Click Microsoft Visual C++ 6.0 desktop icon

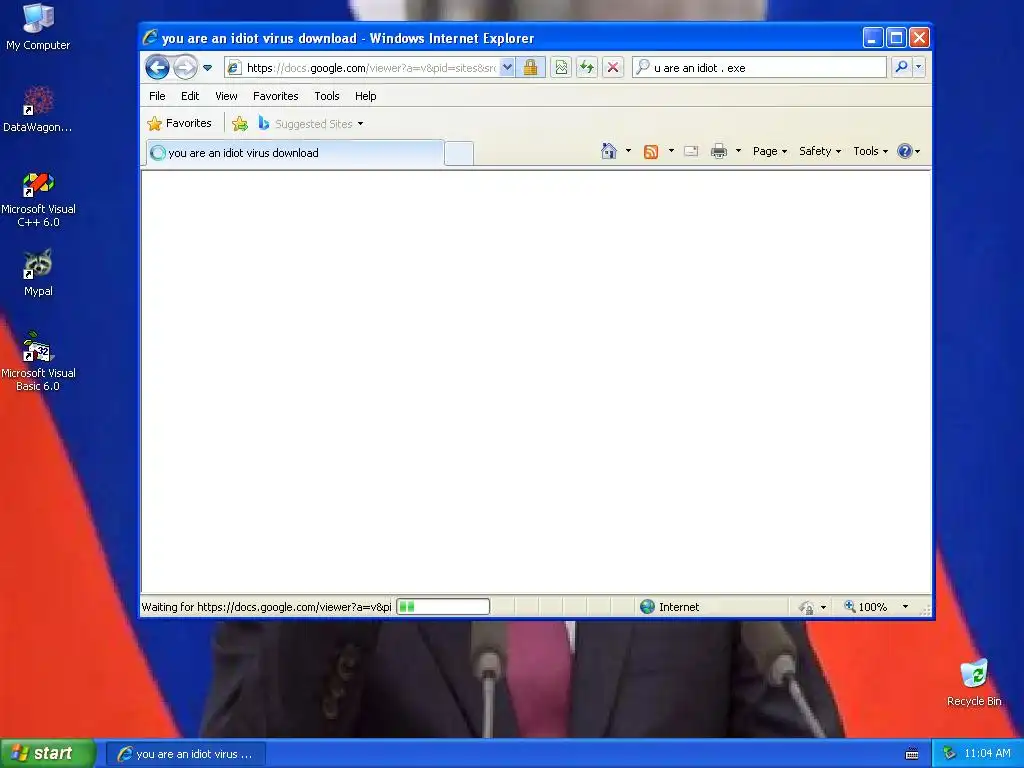click(38, 200)
